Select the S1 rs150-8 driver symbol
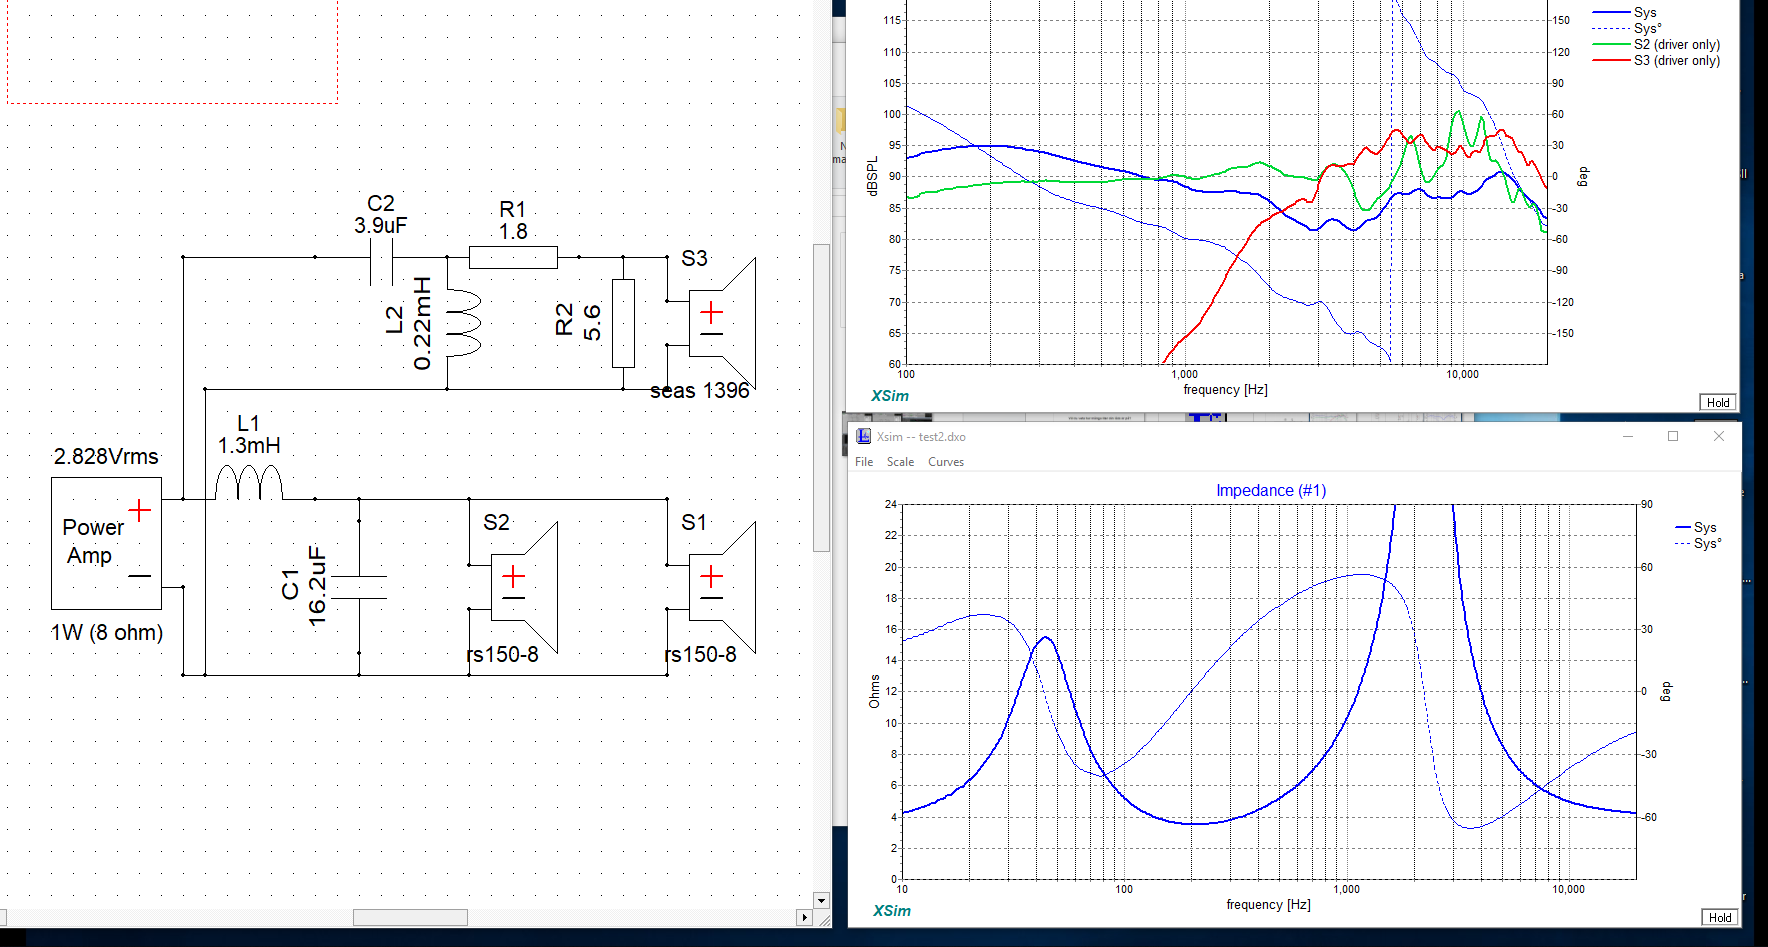The image size is (1768, 947). 720,587
